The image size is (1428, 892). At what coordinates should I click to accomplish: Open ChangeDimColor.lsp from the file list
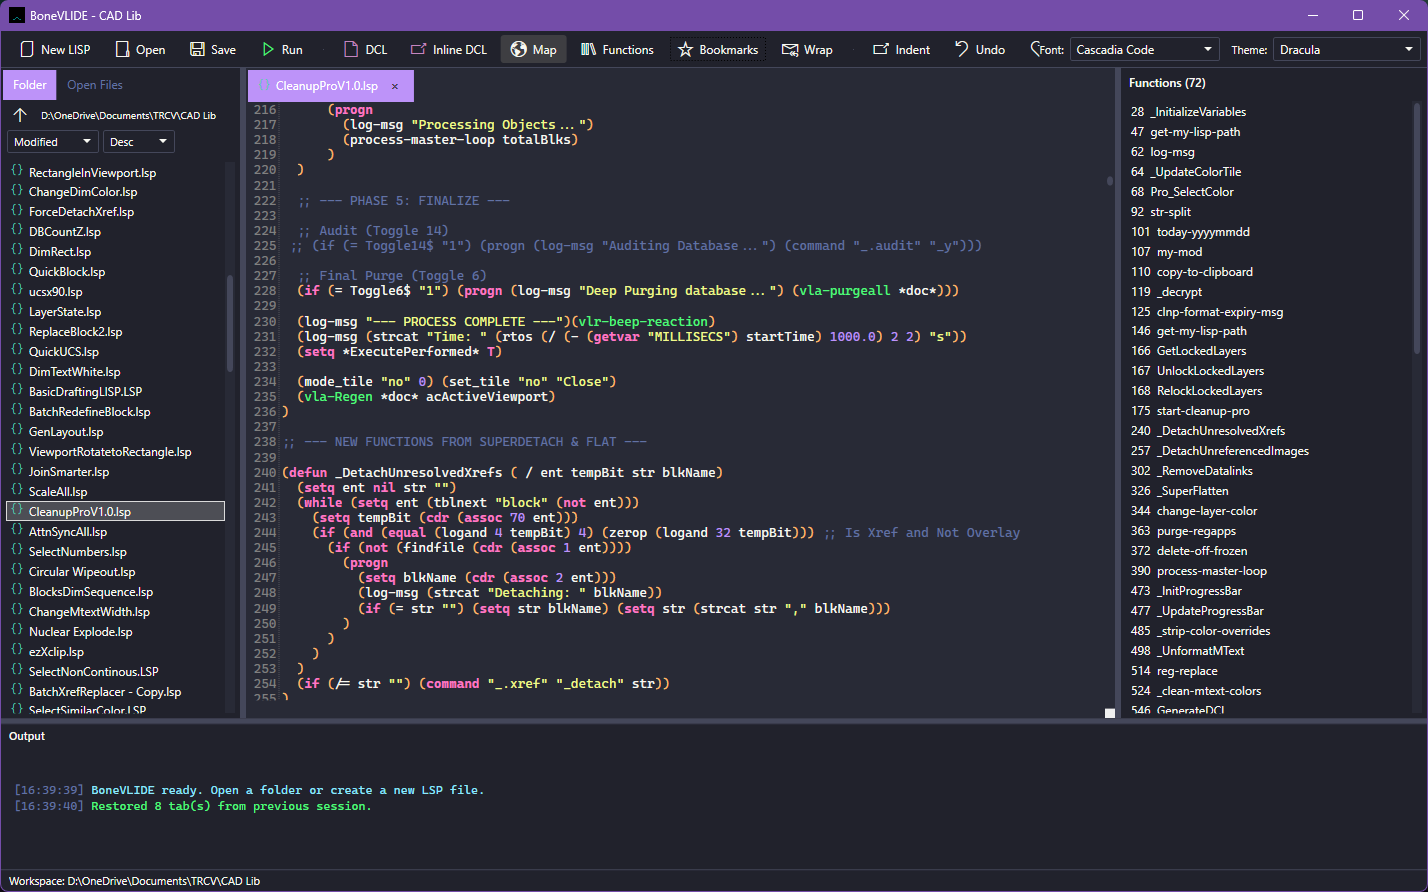[83, 192]
